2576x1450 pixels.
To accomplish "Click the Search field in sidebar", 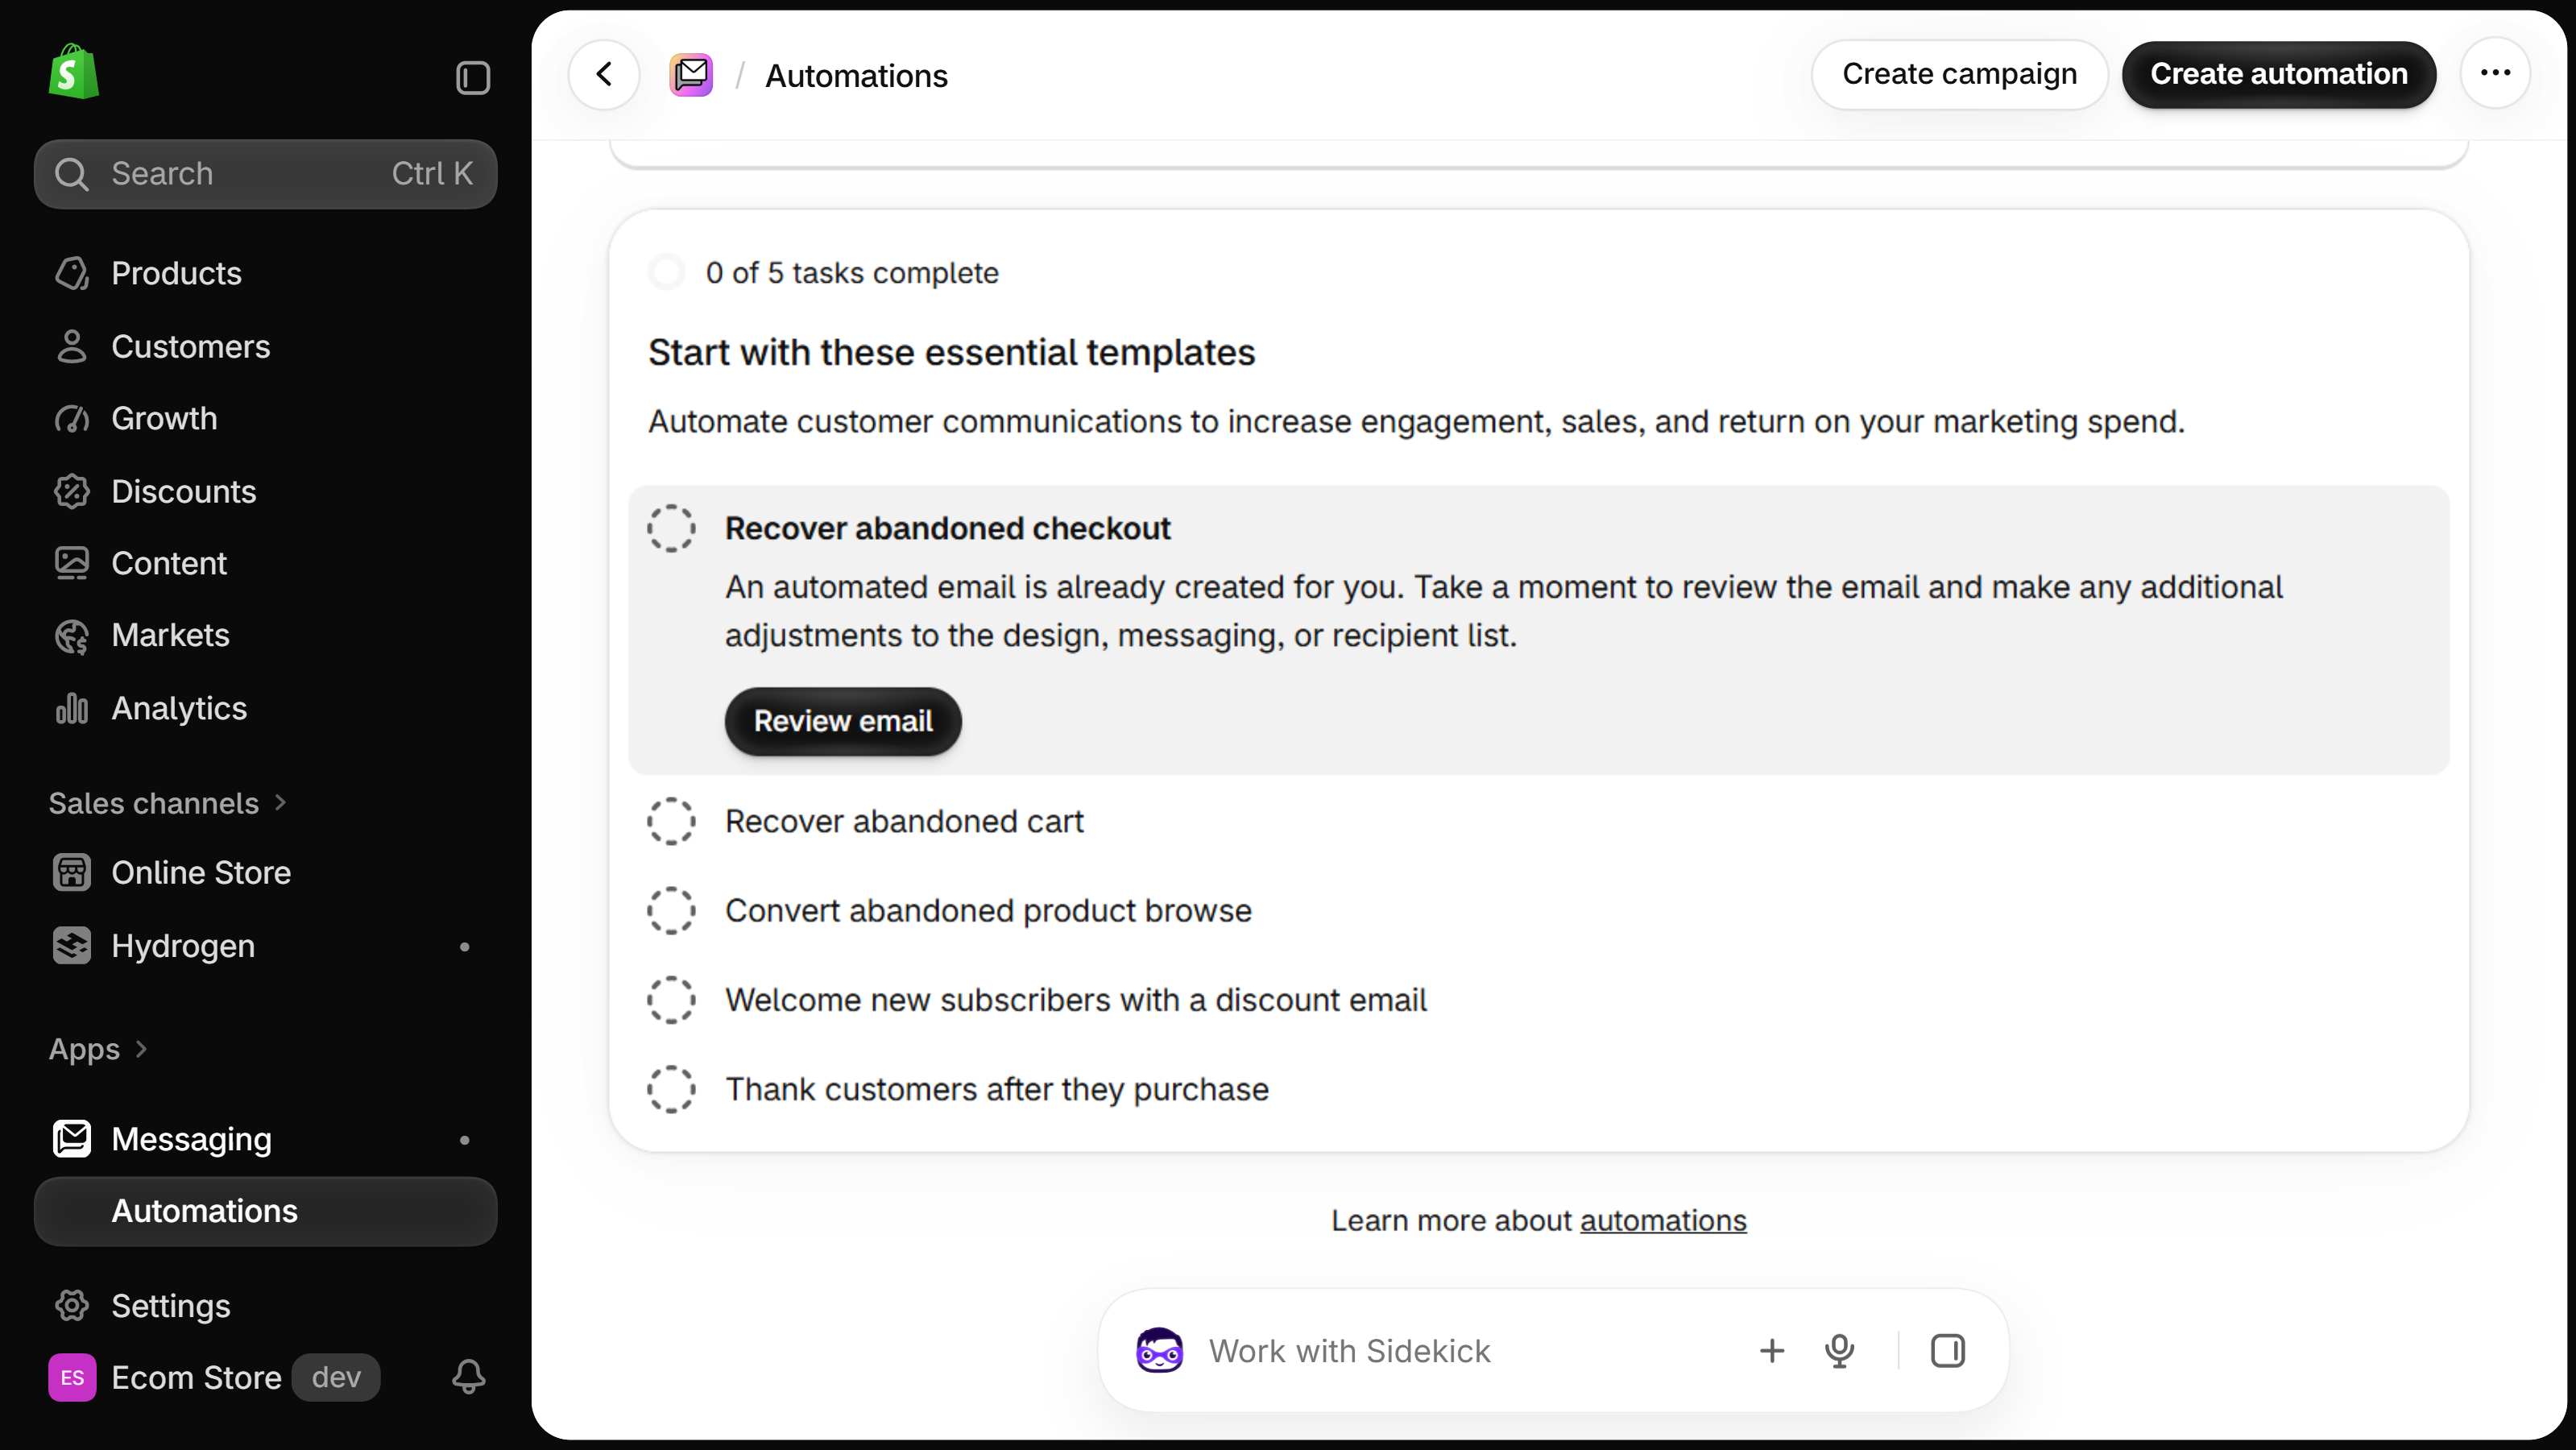I will point(265,174).
